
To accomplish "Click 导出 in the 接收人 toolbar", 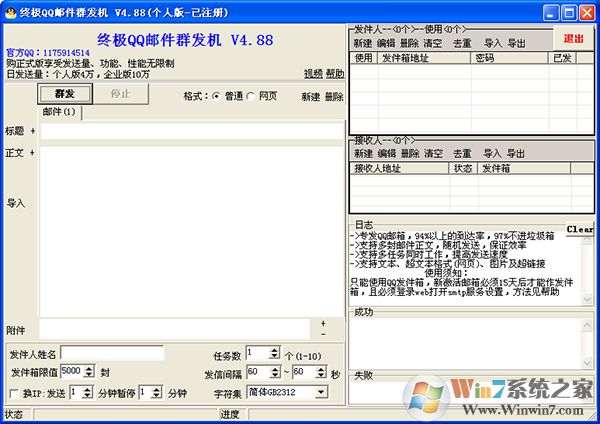I will pos(515,154).
